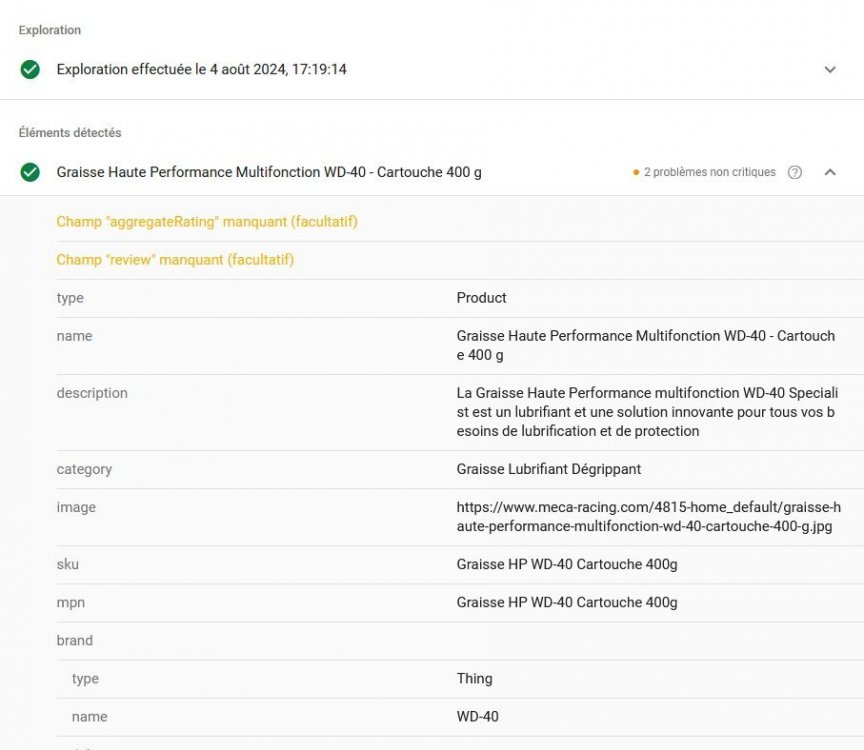Click the "2 problèmes non critiques" label
Screen dimensions: 864x750
[x=709, y=172]
